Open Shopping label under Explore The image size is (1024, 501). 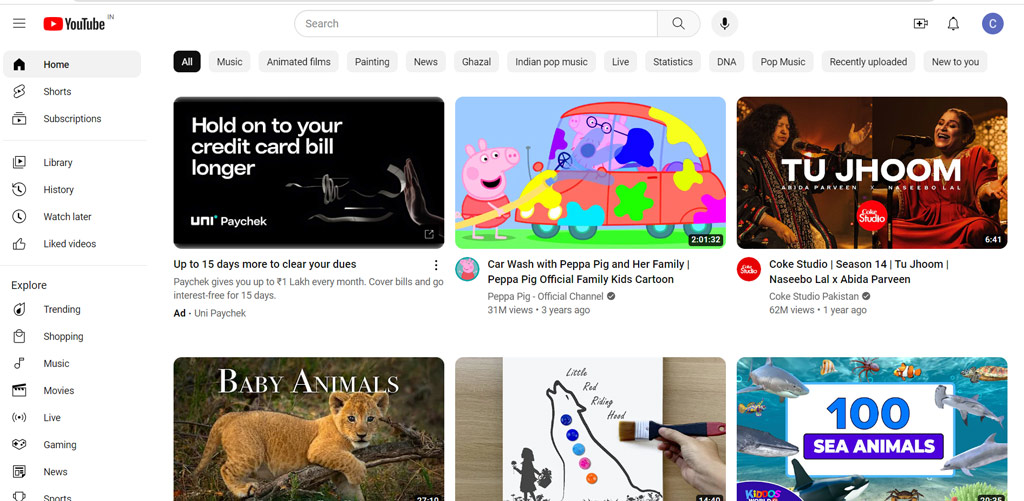pos(63,336)
